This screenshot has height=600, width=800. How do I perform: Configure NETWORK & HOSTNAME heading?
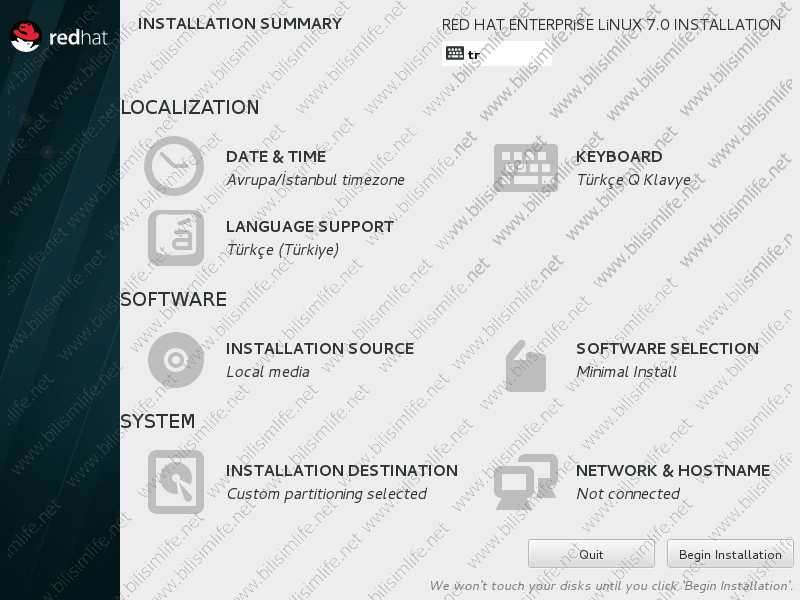coord(673,470)
